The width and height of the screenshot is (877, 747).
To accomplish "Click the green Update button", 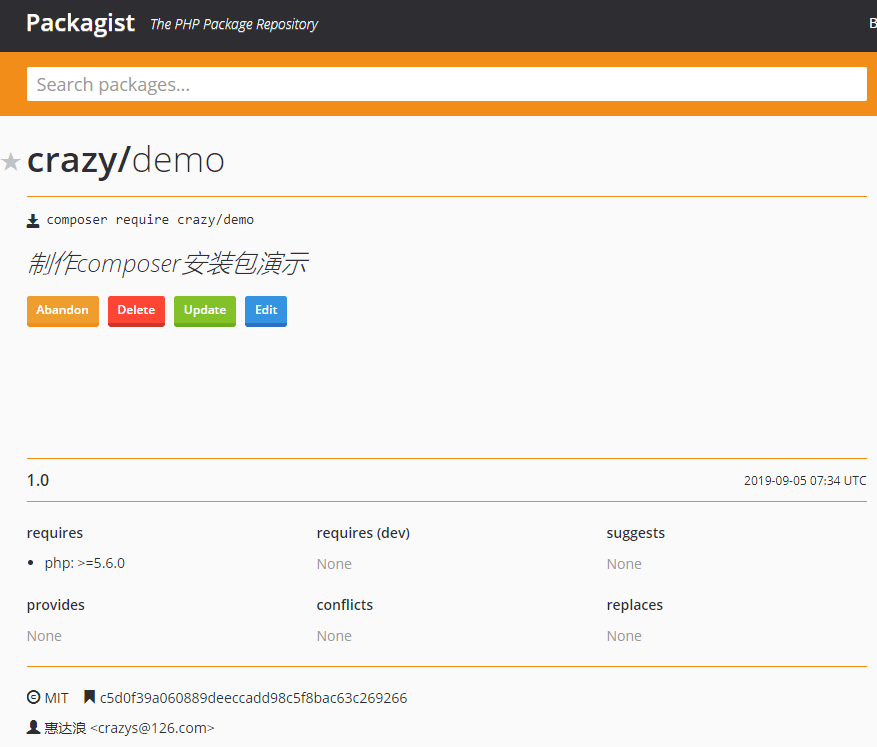I will [x=205, y=310].
